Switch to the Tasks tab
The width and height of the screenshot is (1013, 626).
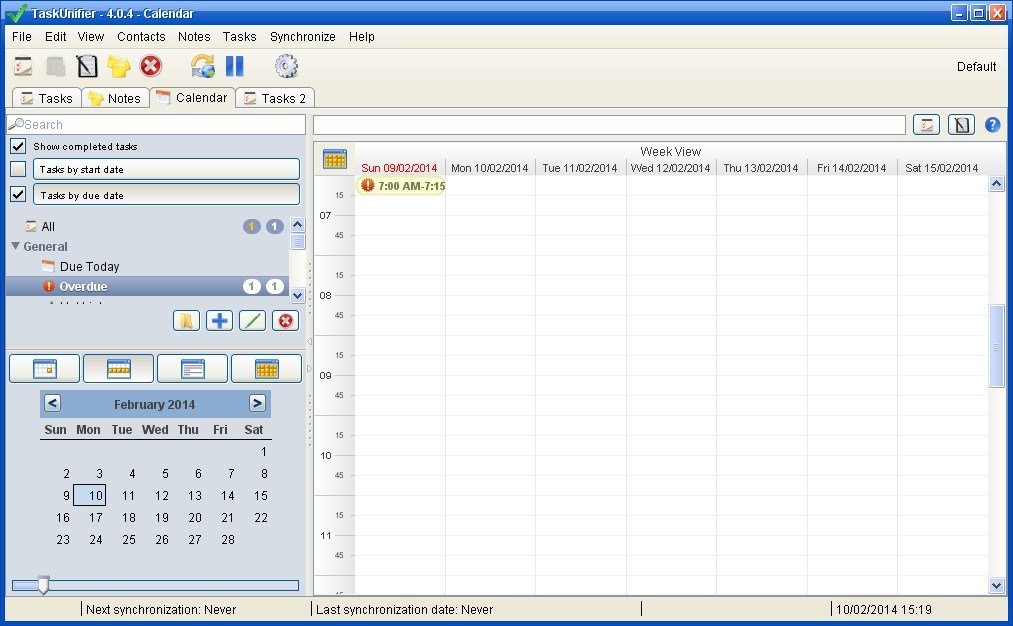coord(47,98)
